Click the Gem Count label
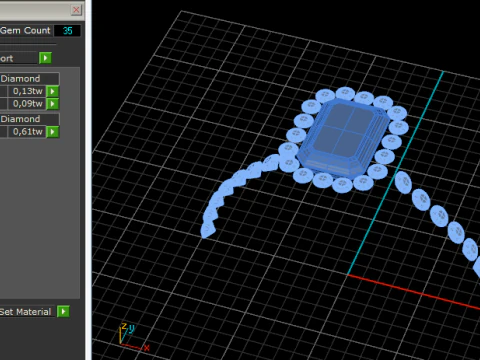Screen dimensions: 480x360 [x=25, y=31]
